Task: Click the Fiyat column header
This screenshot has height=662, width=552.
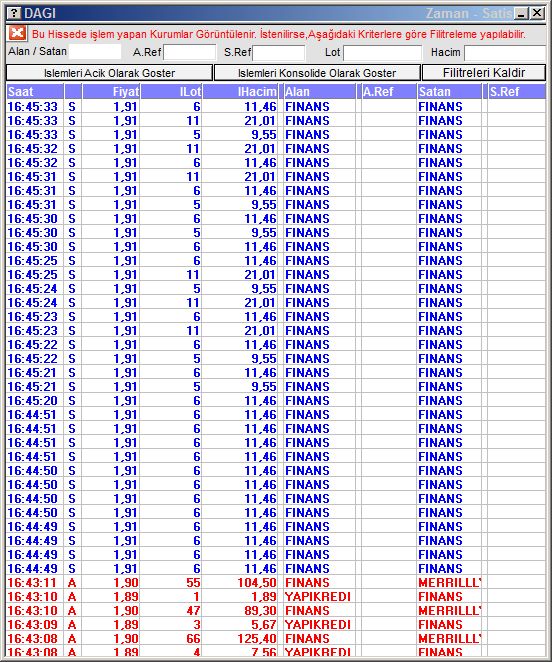Action: (x=111, y=92)
